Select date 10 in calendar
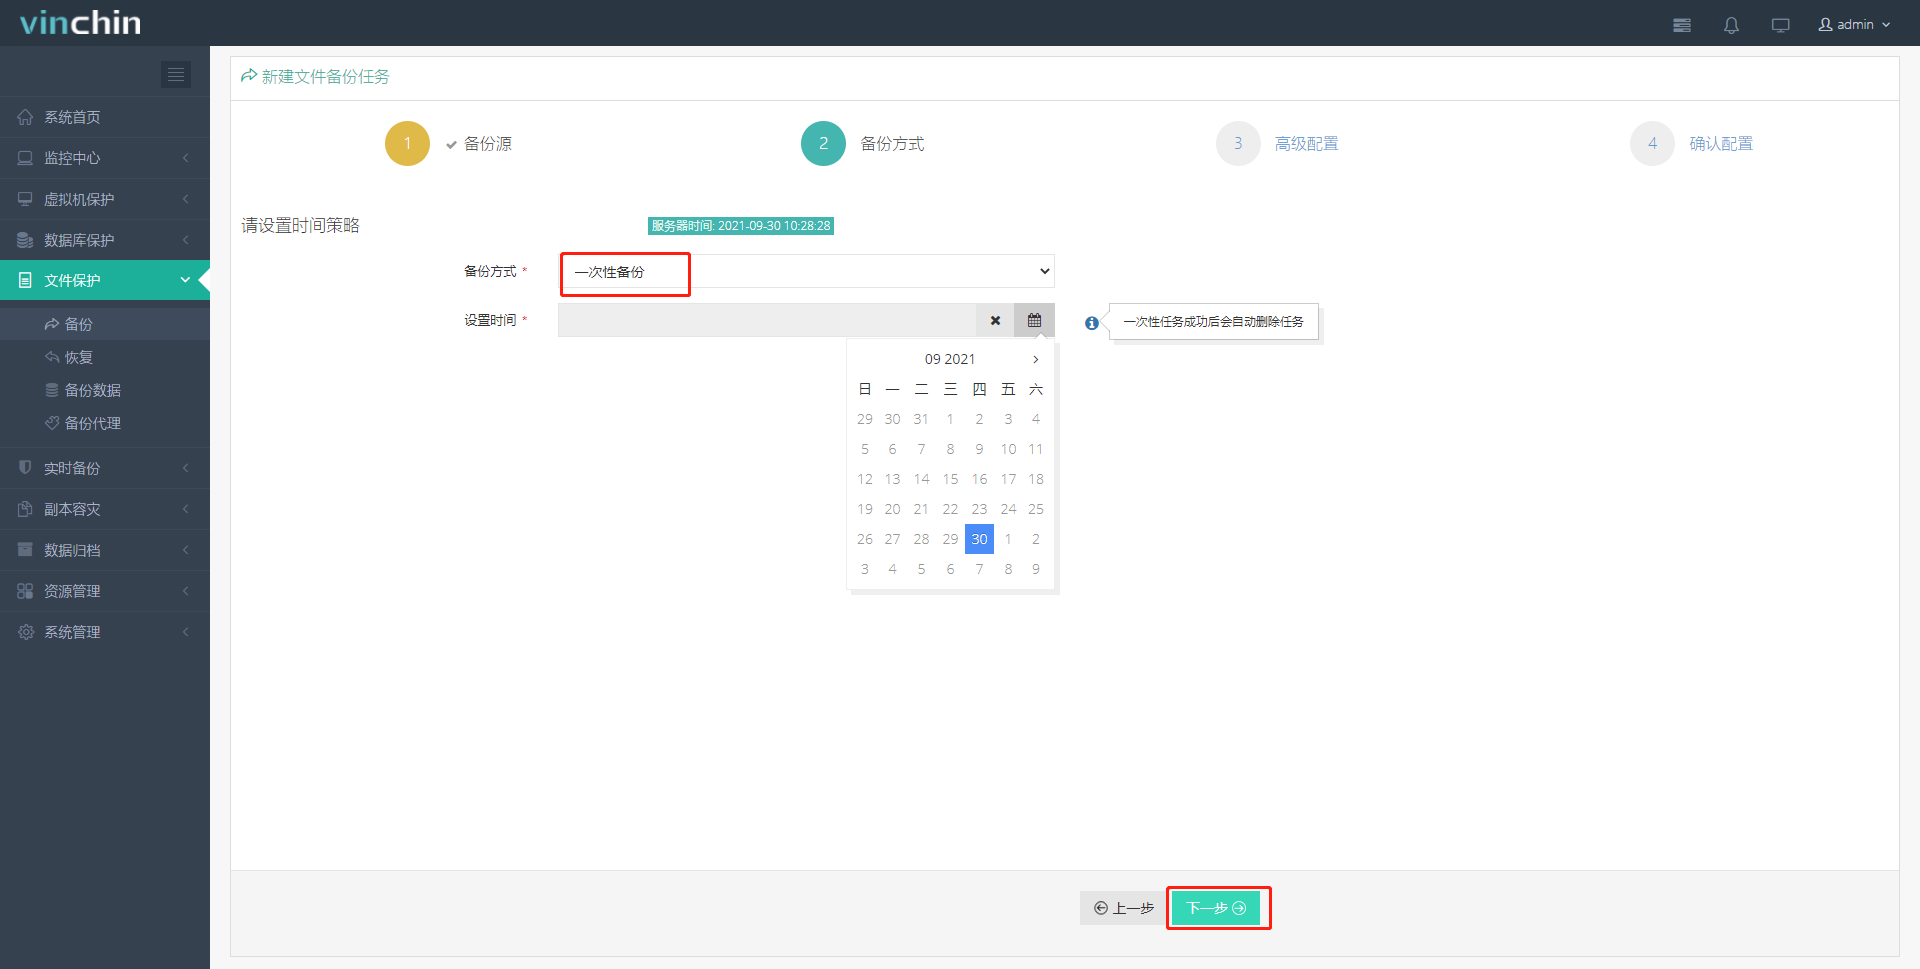1920x969 pixels. 1008,449
